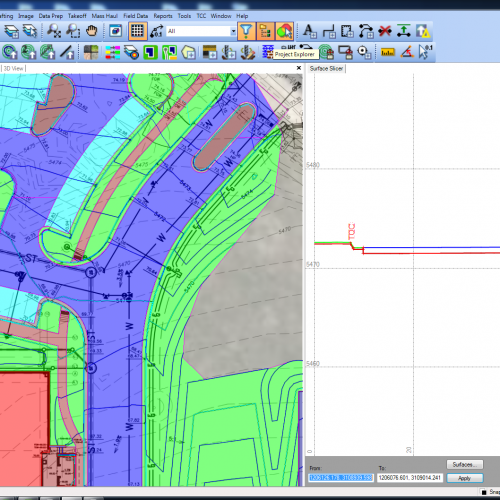Select the Pan hand tool
This screenshot has width=500, height=500.
[x=91, y=31]
